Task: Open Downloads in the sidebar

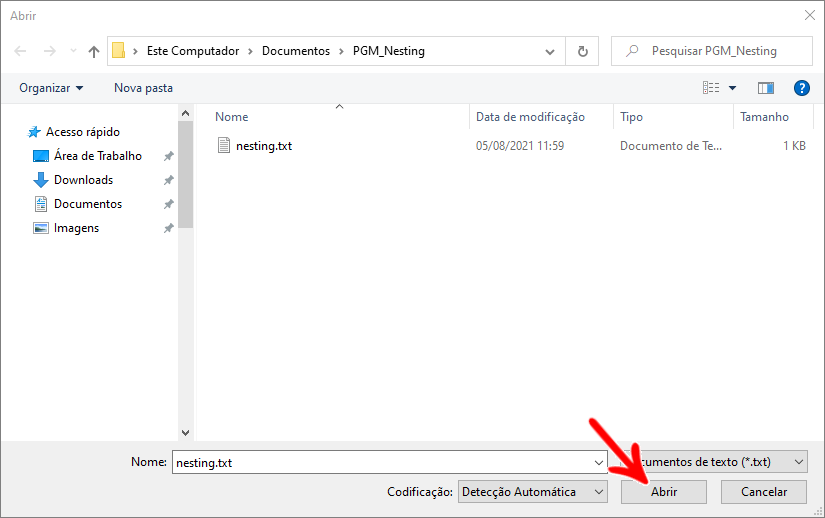Action: 74,180
